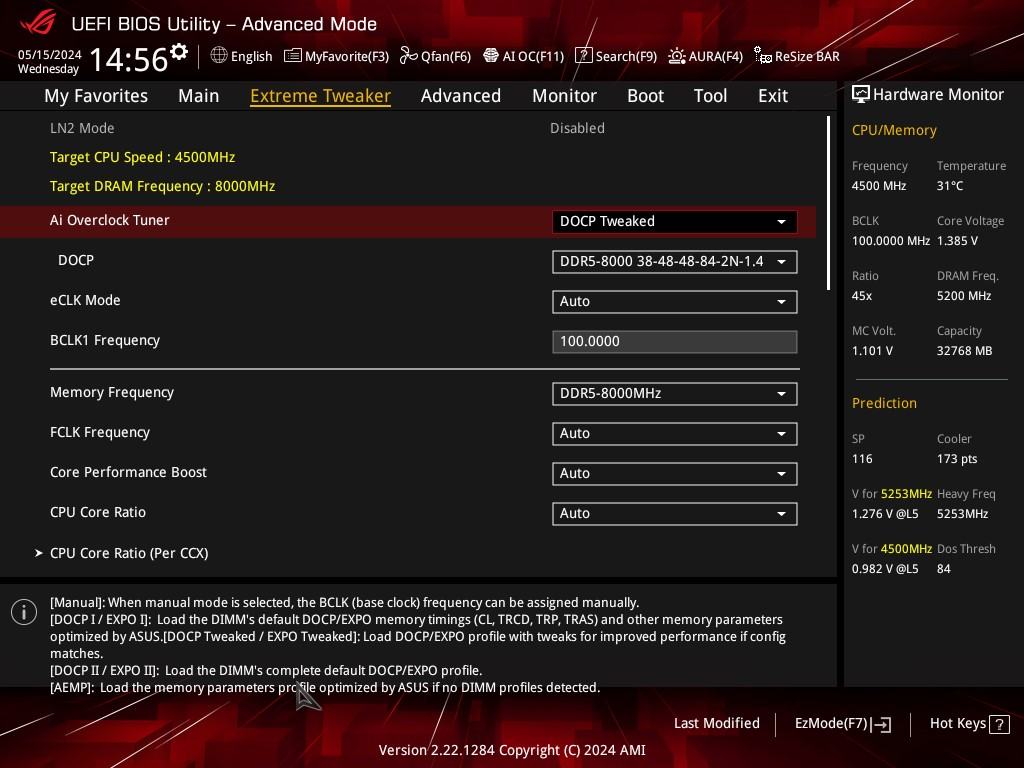This screenshot has height=768, width=1024.
Task: Click the Prediction section heading
Action: [884, 404]
